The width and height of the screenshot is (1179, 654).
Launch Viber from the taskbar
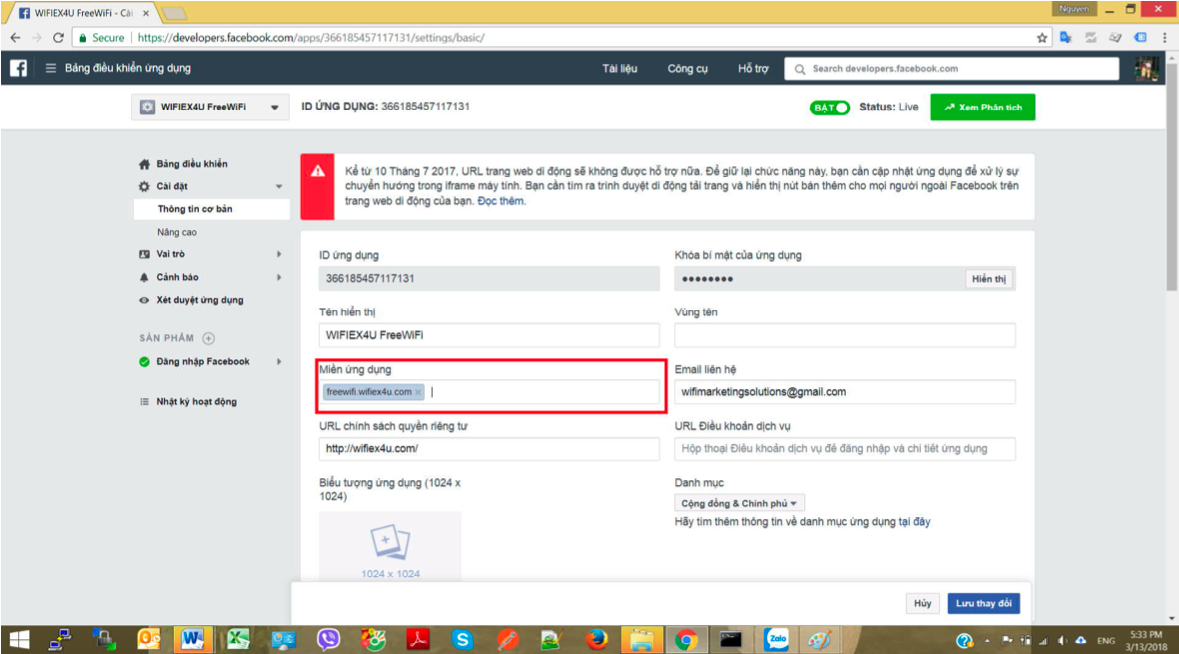(x=328, y=640)
